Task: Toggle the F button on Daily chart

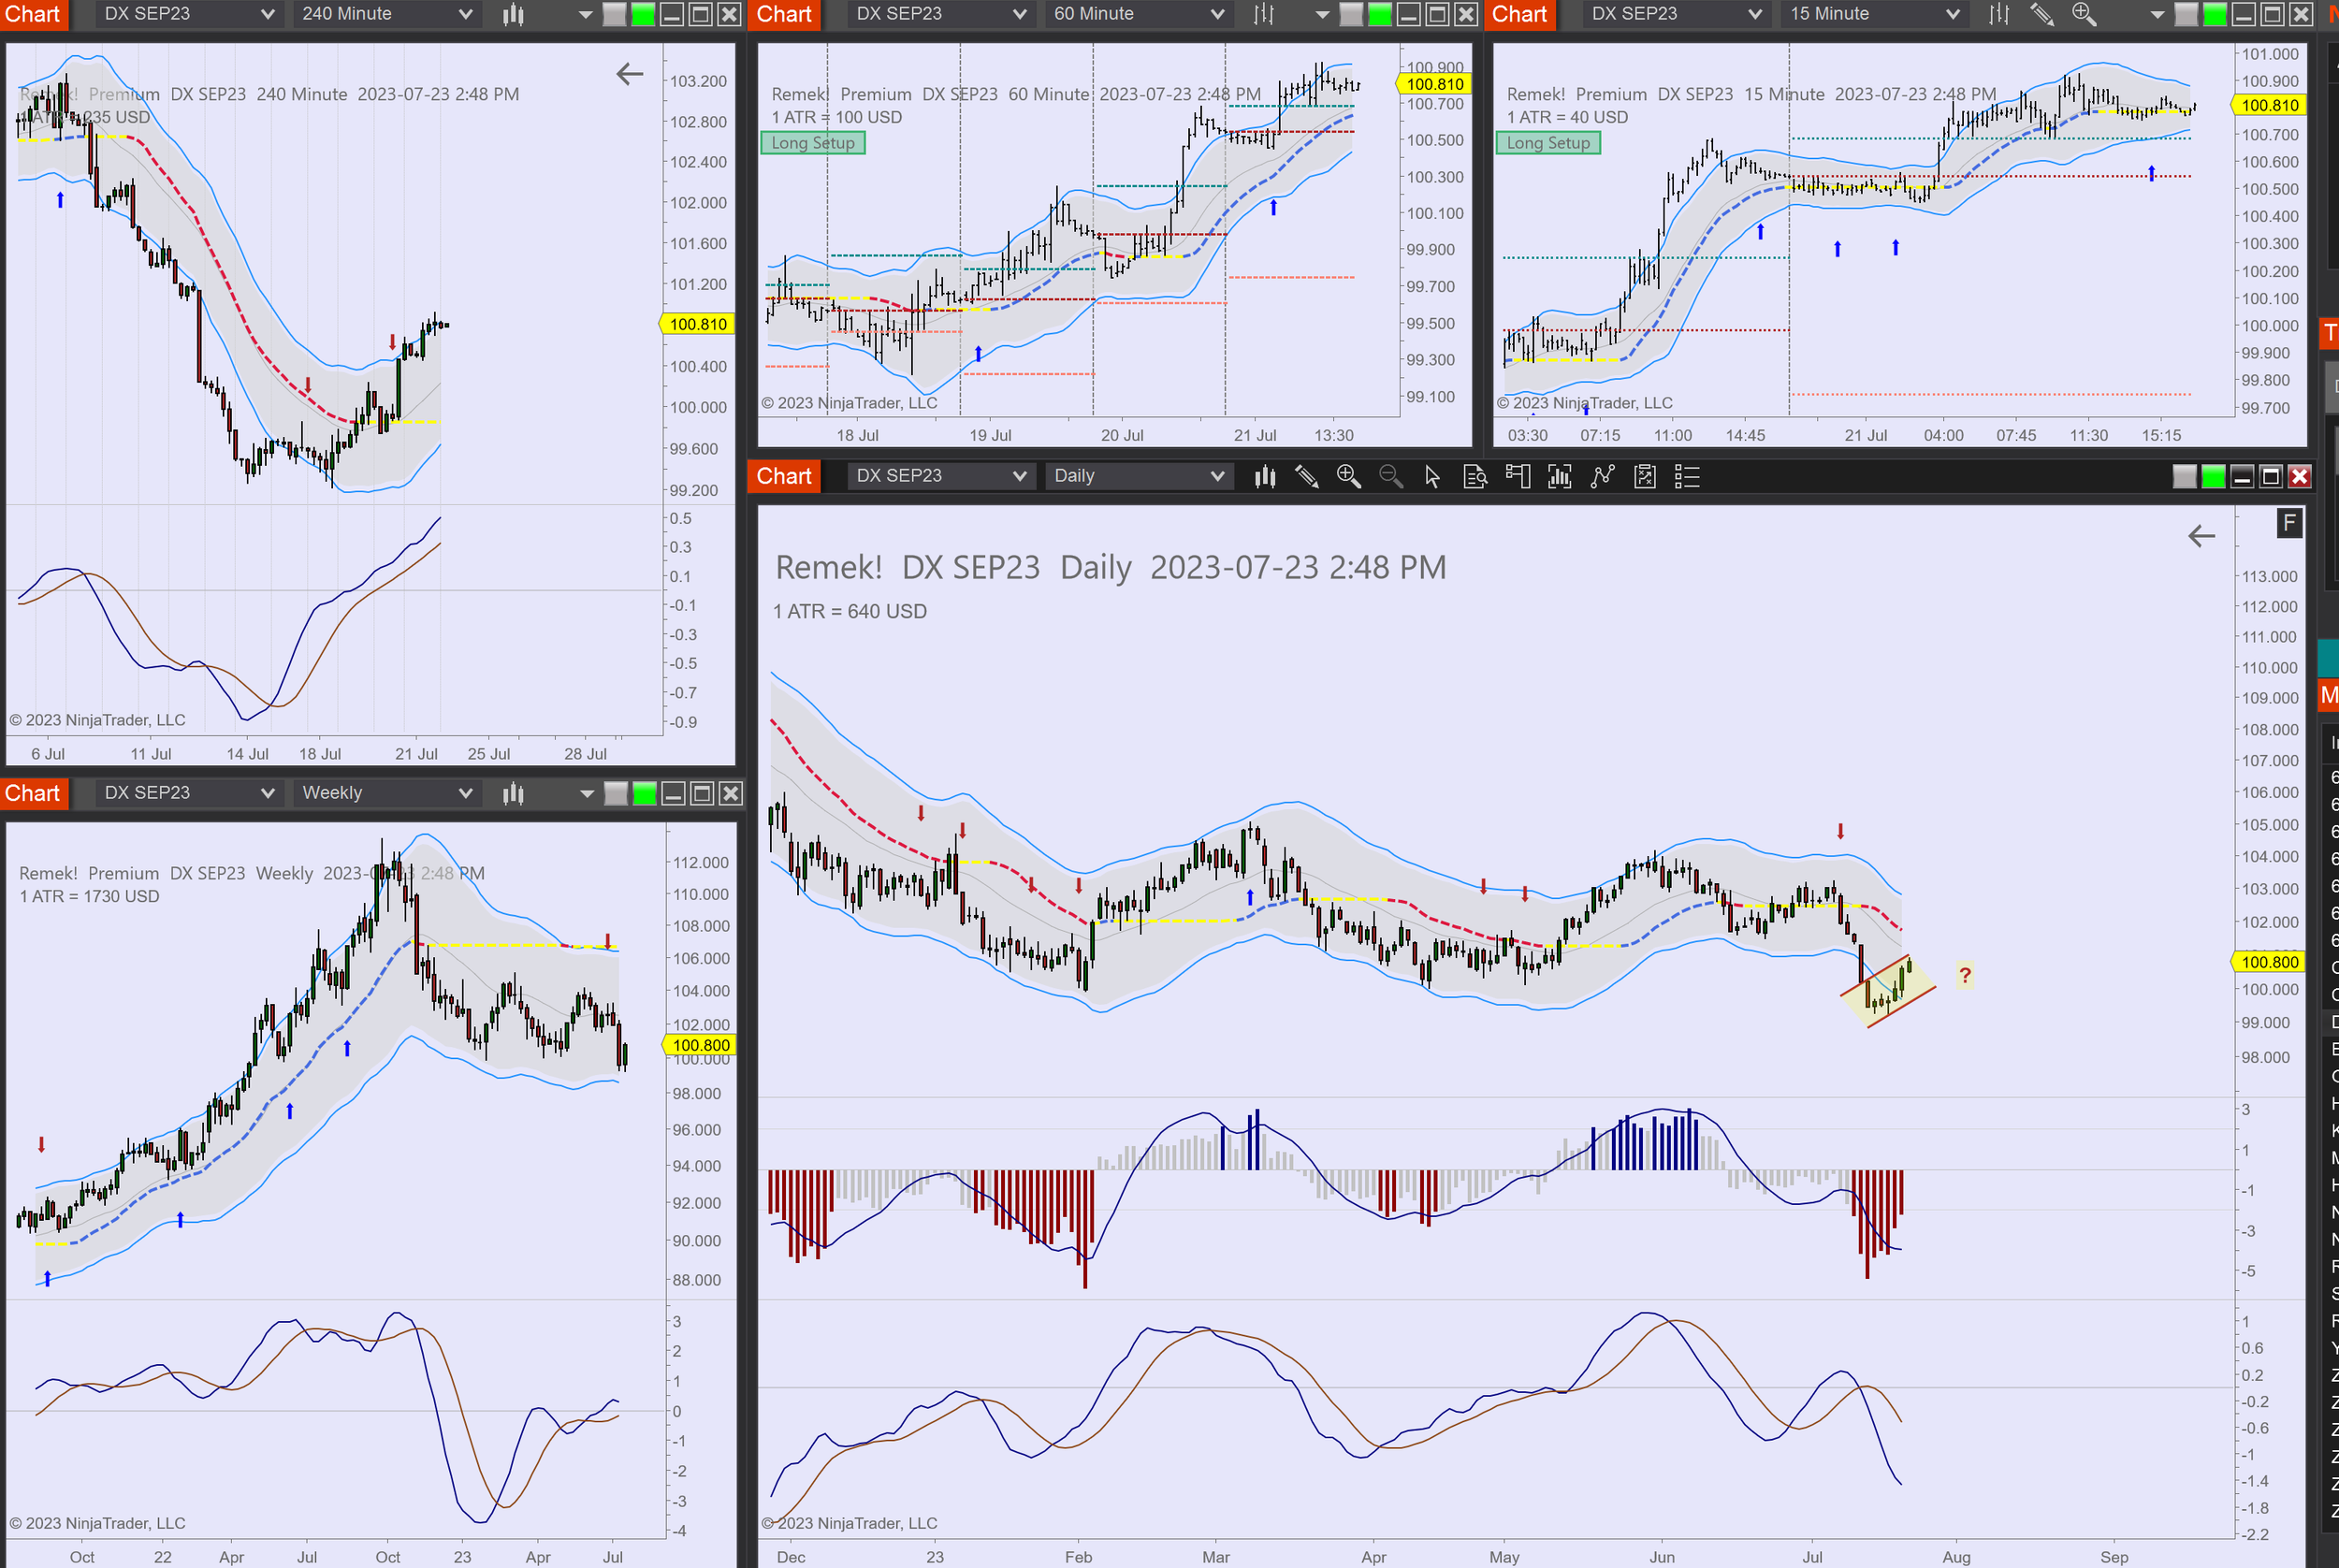Action: point(2289,522)
